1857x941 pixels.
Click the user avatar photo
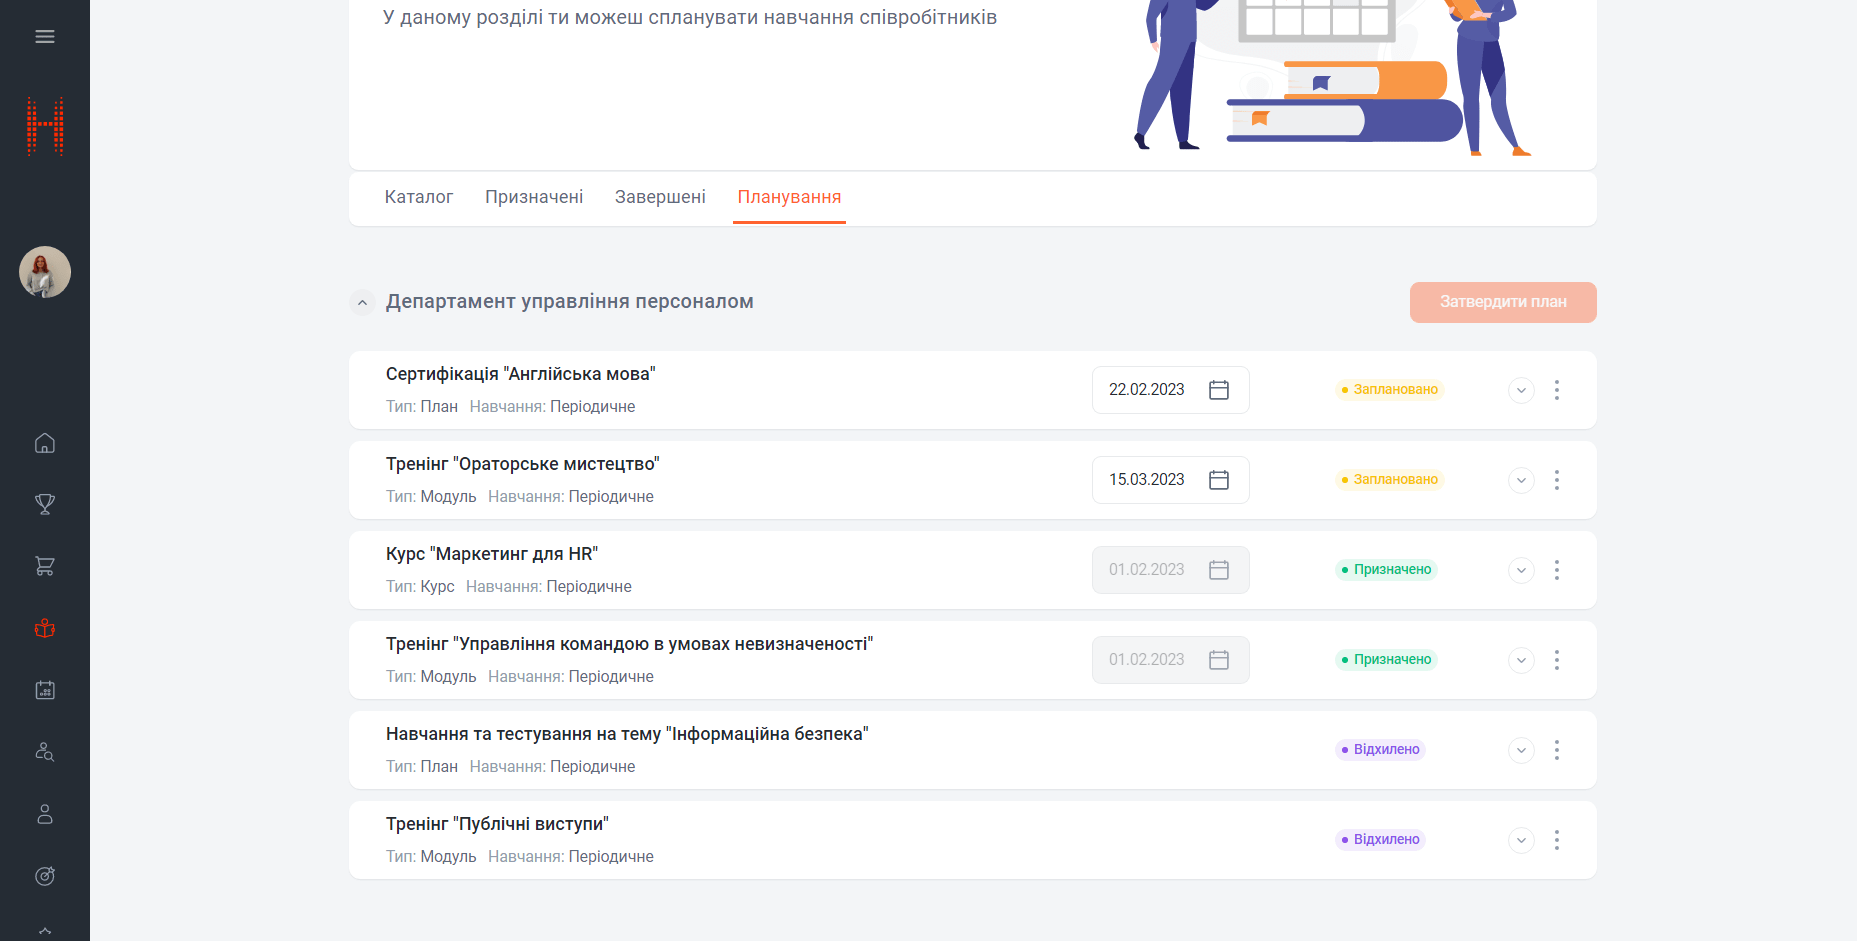point(45,272)
